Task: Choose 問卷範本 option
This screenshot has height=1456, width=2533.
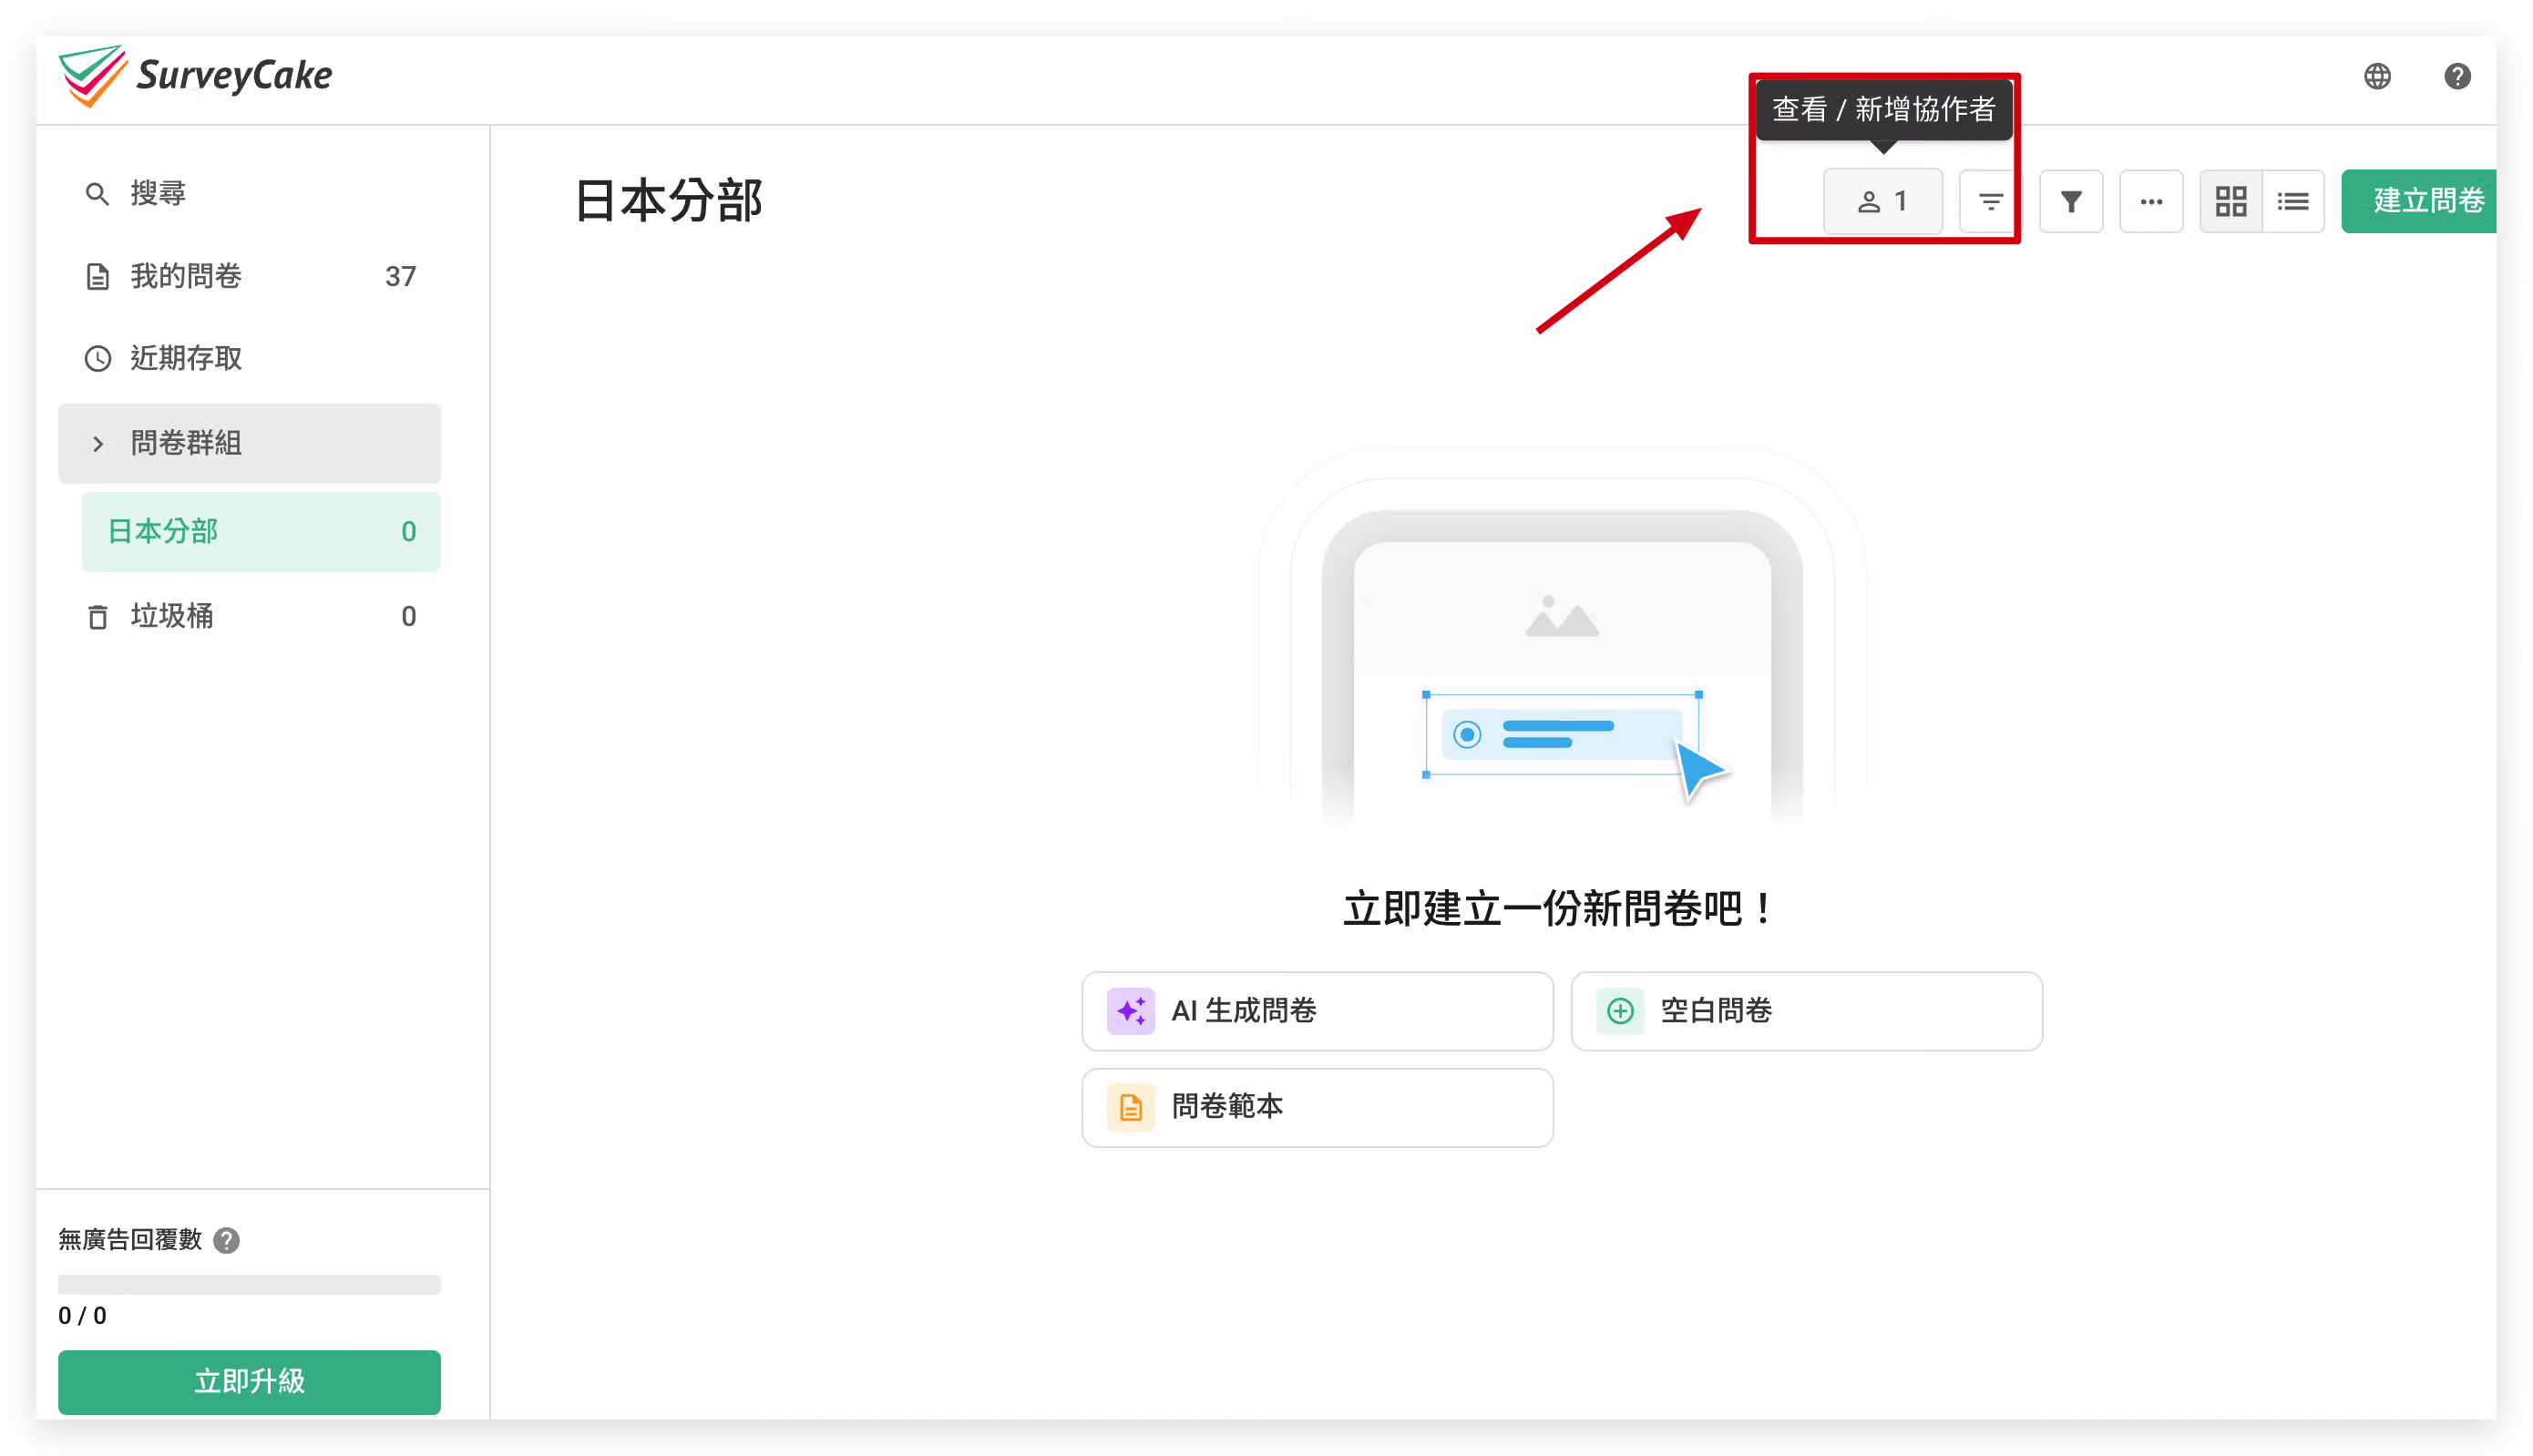Action: coord(1317,1107)
